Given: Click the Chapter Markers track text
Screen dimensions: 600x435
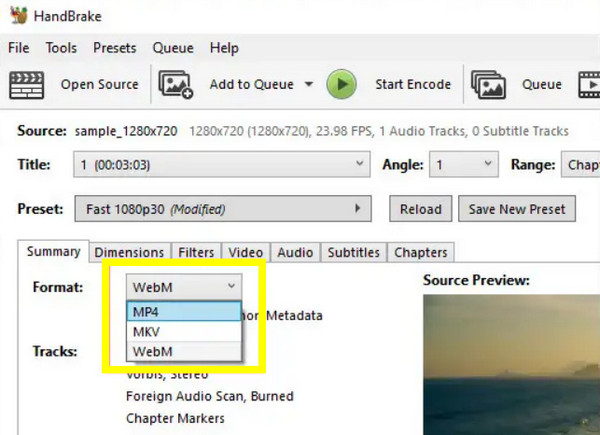Looking at the screenshot, I should (175, 418).
